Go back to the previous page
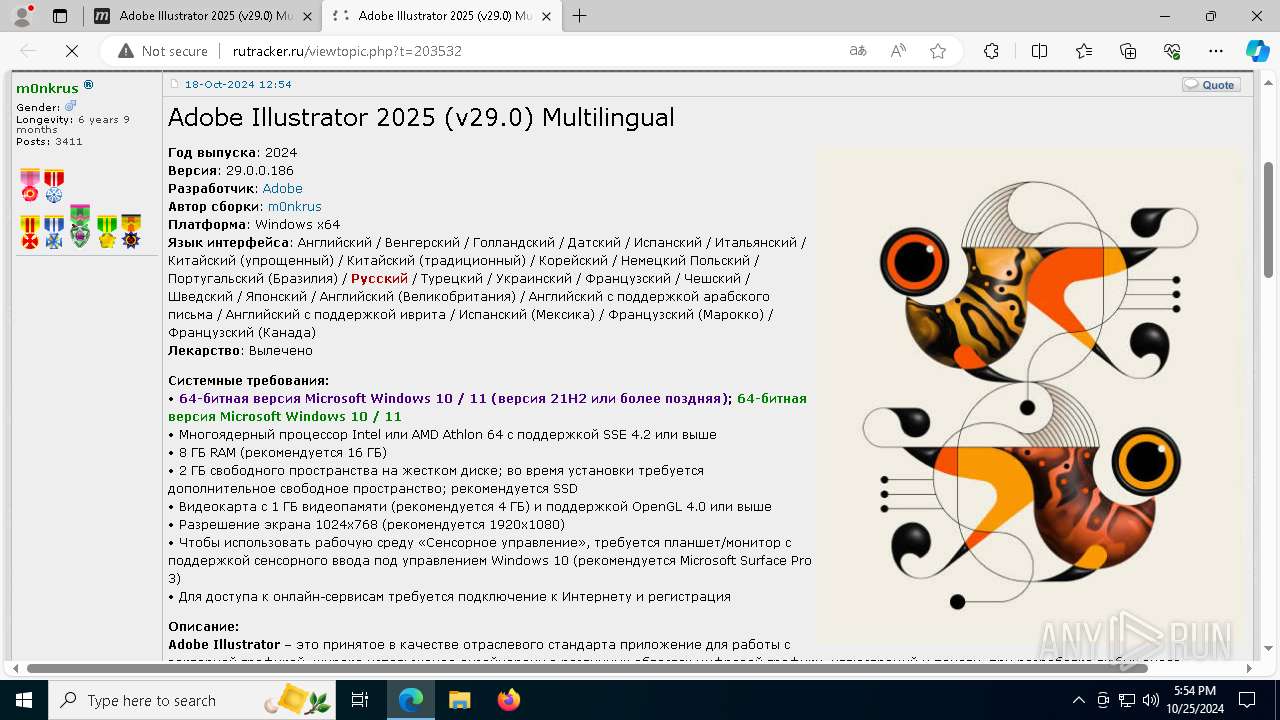Screen dimensions: 1280x720 point(28,51)
